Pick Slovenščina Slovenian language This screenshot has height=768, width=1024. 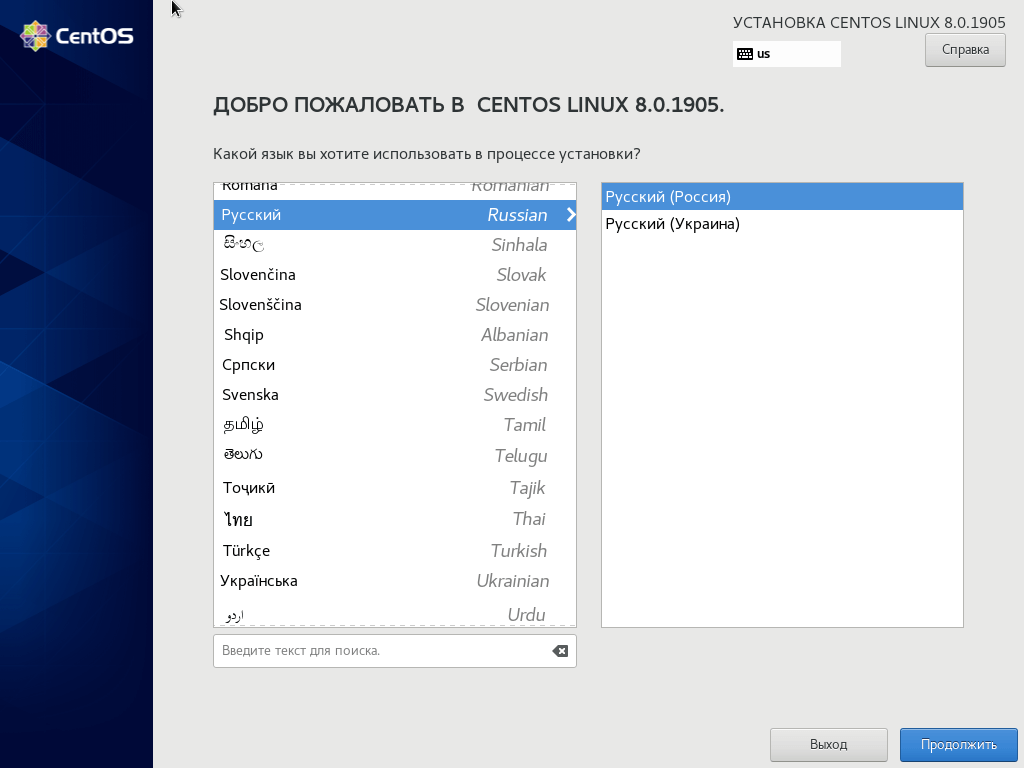pyautogui.click(x=394, y=305)
